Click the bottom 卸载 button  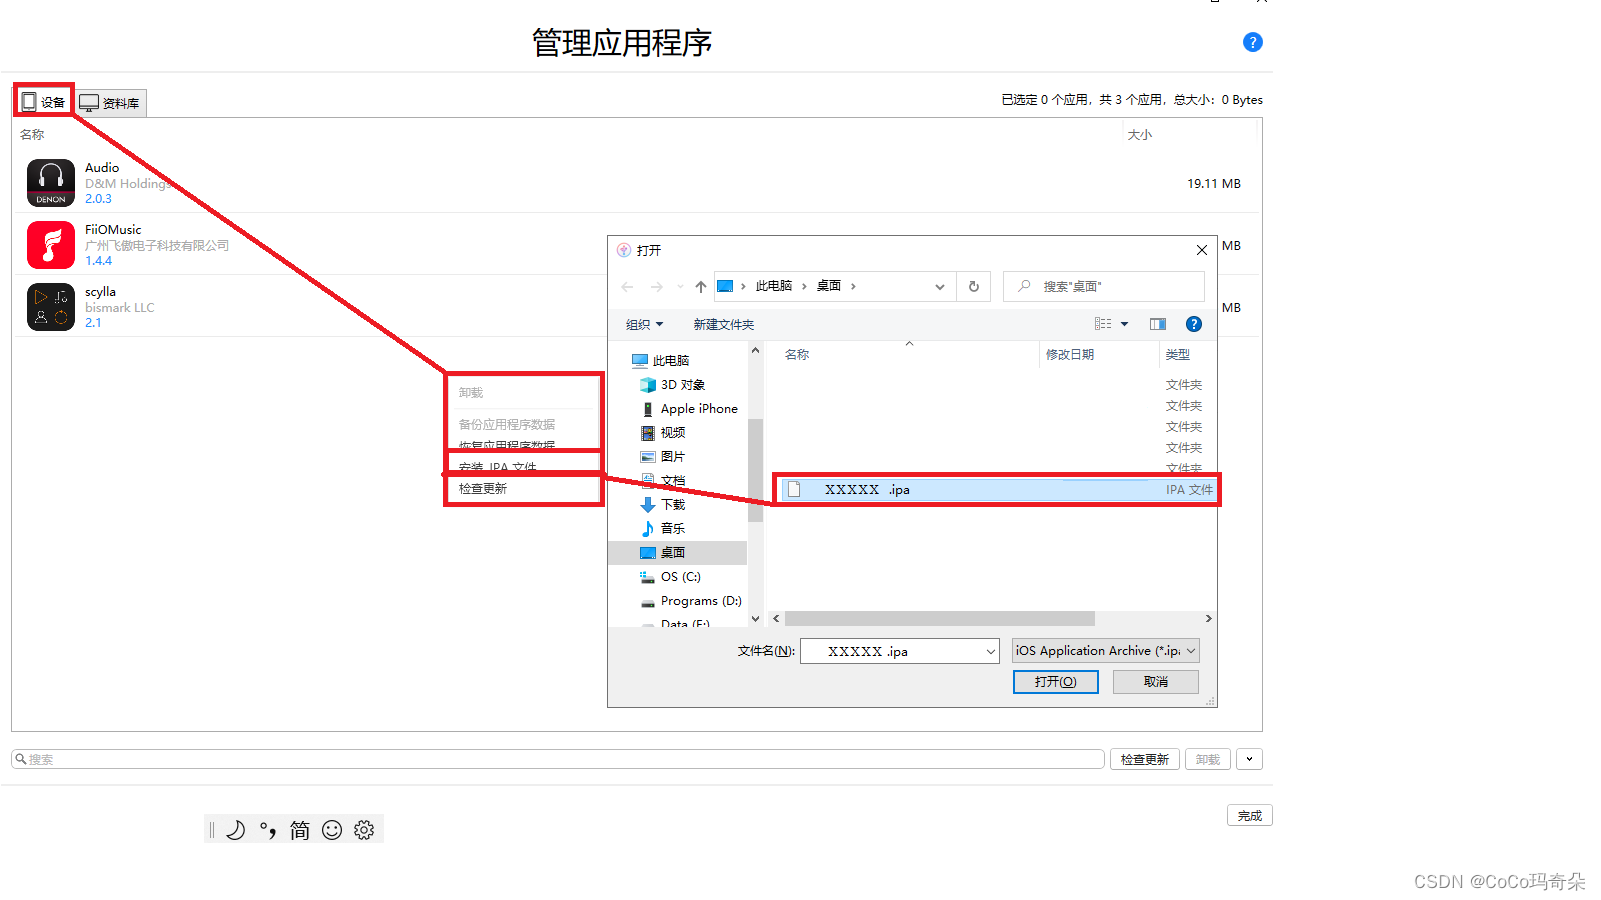pyautogui.click(x=1208, y=760)
